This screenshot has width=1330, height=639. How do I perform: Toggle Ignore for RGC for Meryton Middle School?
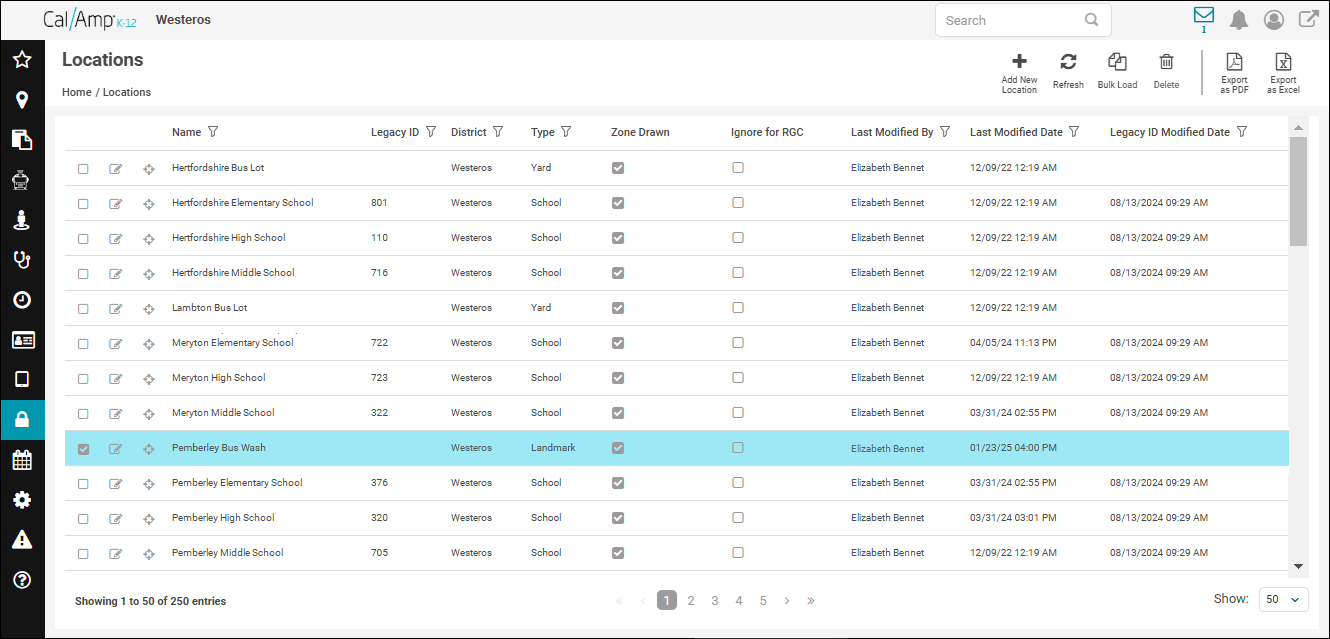(x=738, y=413)
